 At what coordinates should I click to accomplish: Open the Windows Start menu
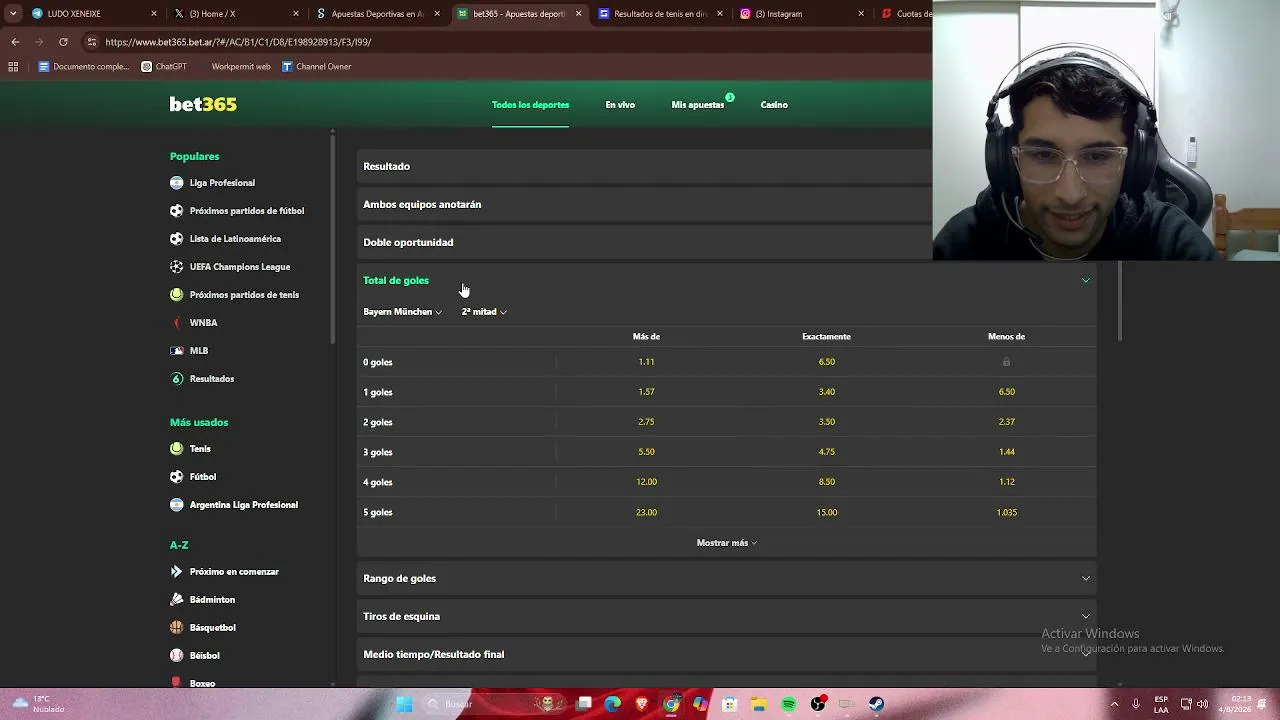(405, 704)
